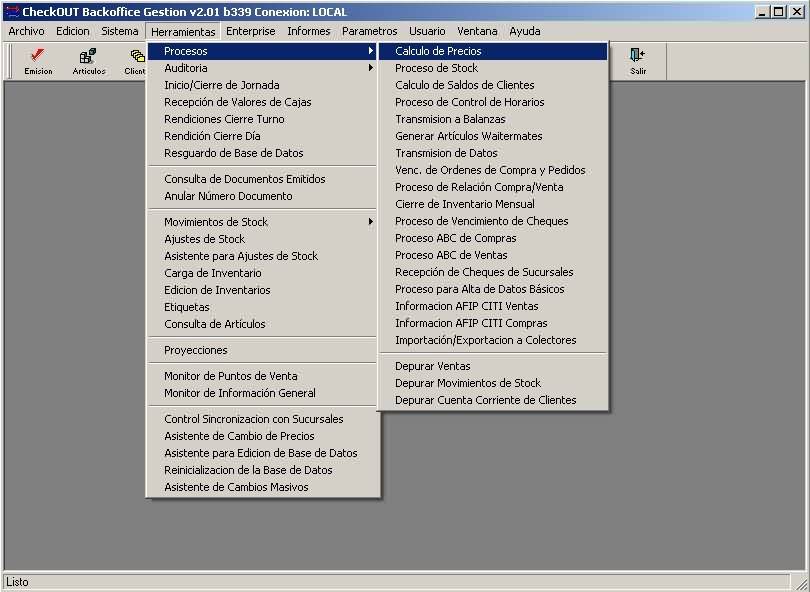Launch Asistente de Cambios Masivos
The width and height of the screenshot is (810, 592).
click(262, 487)
